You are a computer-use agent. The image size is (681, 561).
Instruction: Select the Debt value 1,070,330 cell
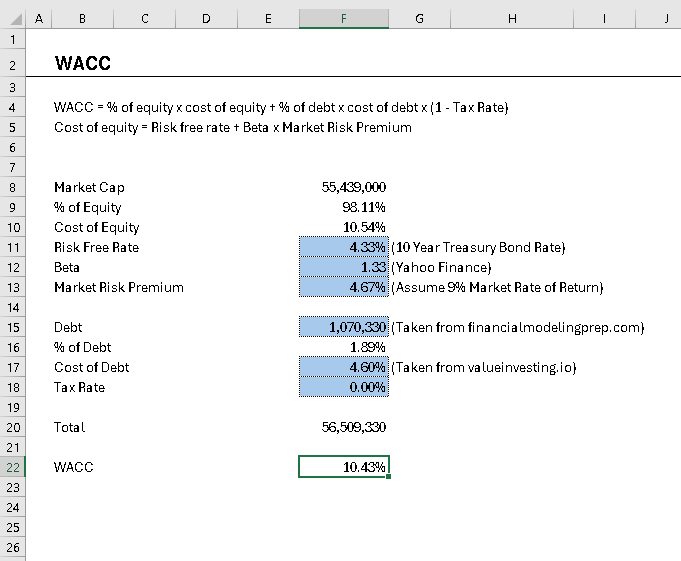(344, 327)
